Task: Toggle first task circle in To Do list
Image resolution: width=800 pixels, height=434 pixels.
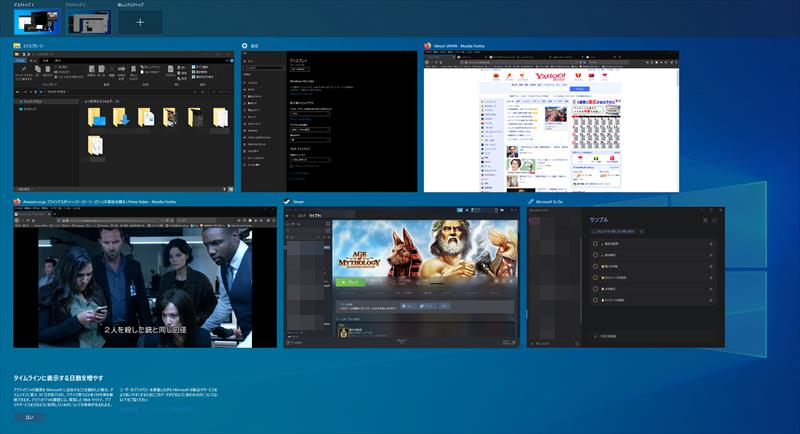Action: (596, 243)
